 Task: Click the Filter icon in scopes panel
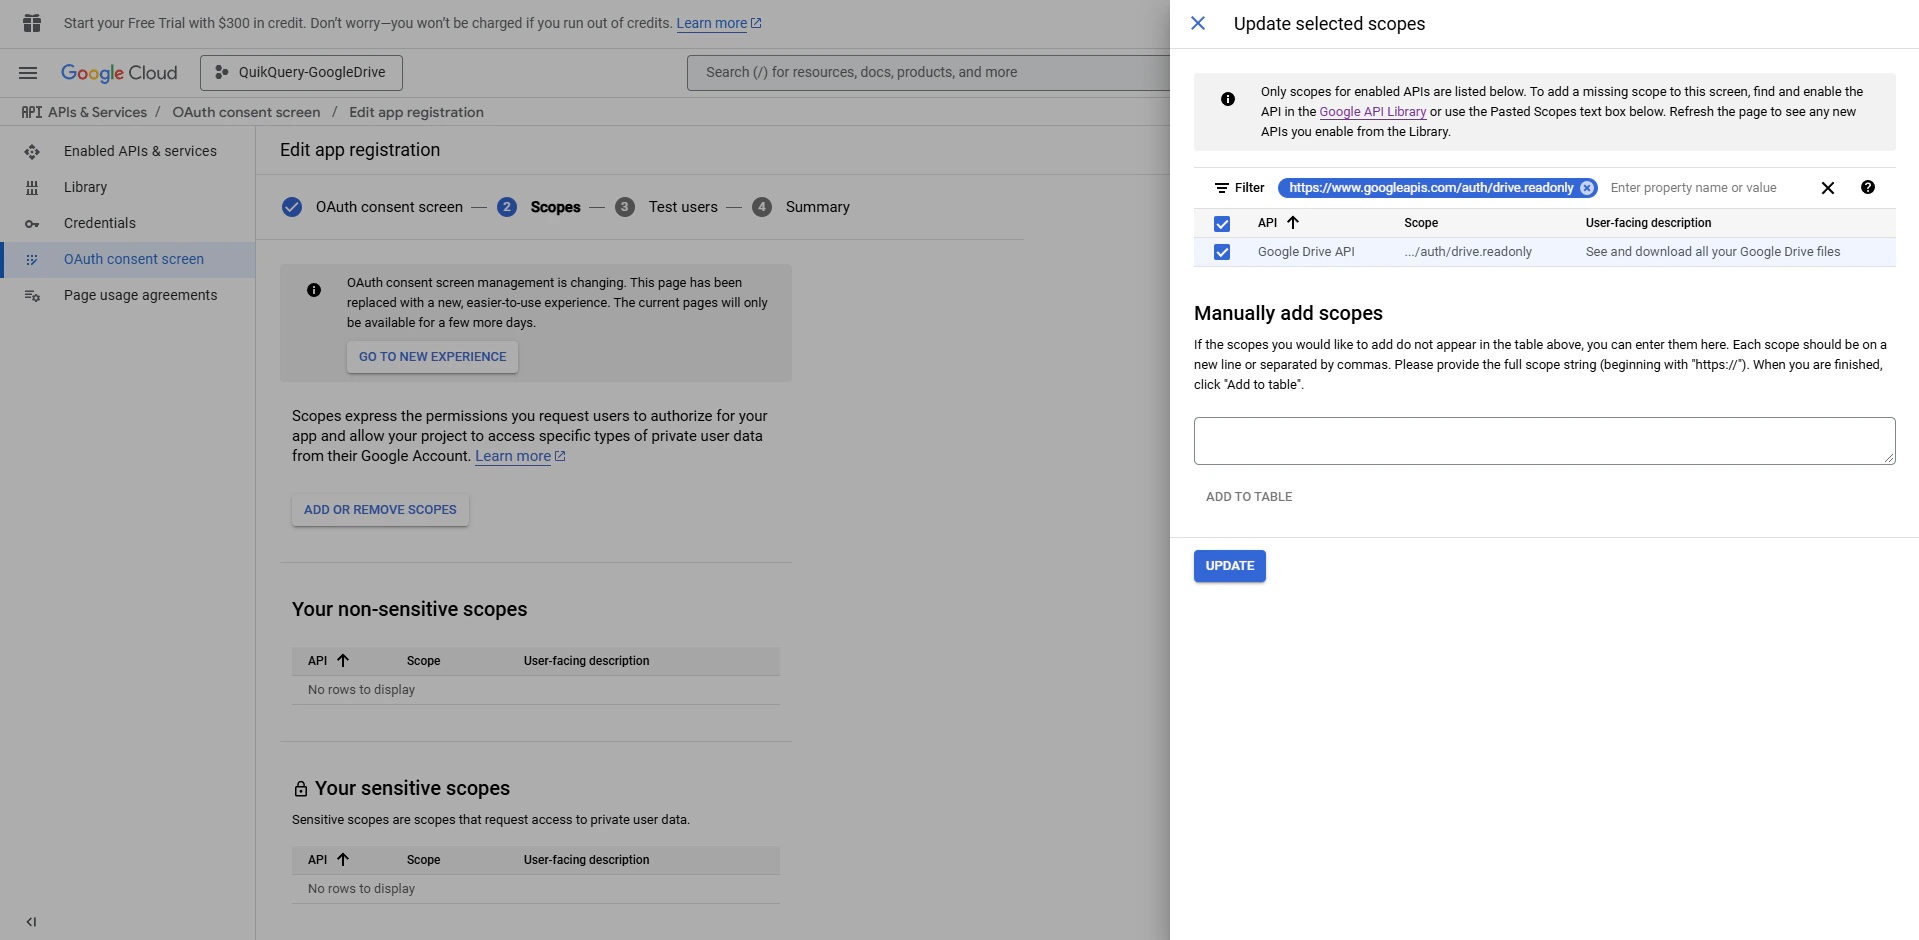[x=1223, y=187]
